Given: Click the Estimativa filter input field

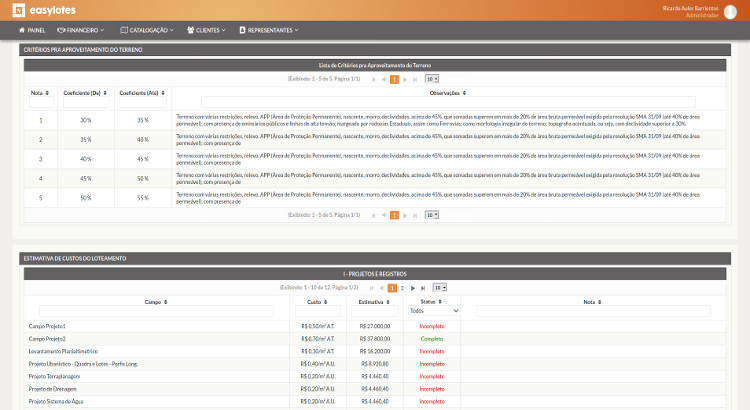Looking at the screenshot, I should (375, 311).
